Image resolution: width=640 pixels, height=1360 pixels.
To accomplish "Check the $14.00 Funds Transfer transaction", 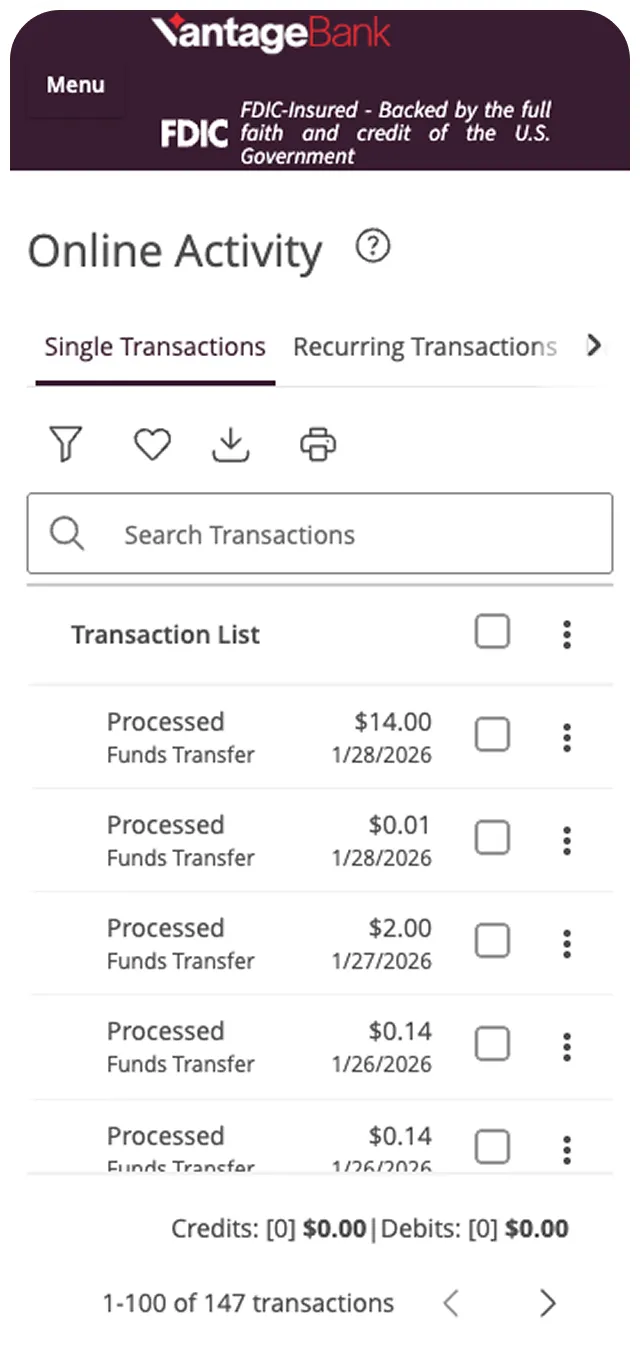I will 492,735.
